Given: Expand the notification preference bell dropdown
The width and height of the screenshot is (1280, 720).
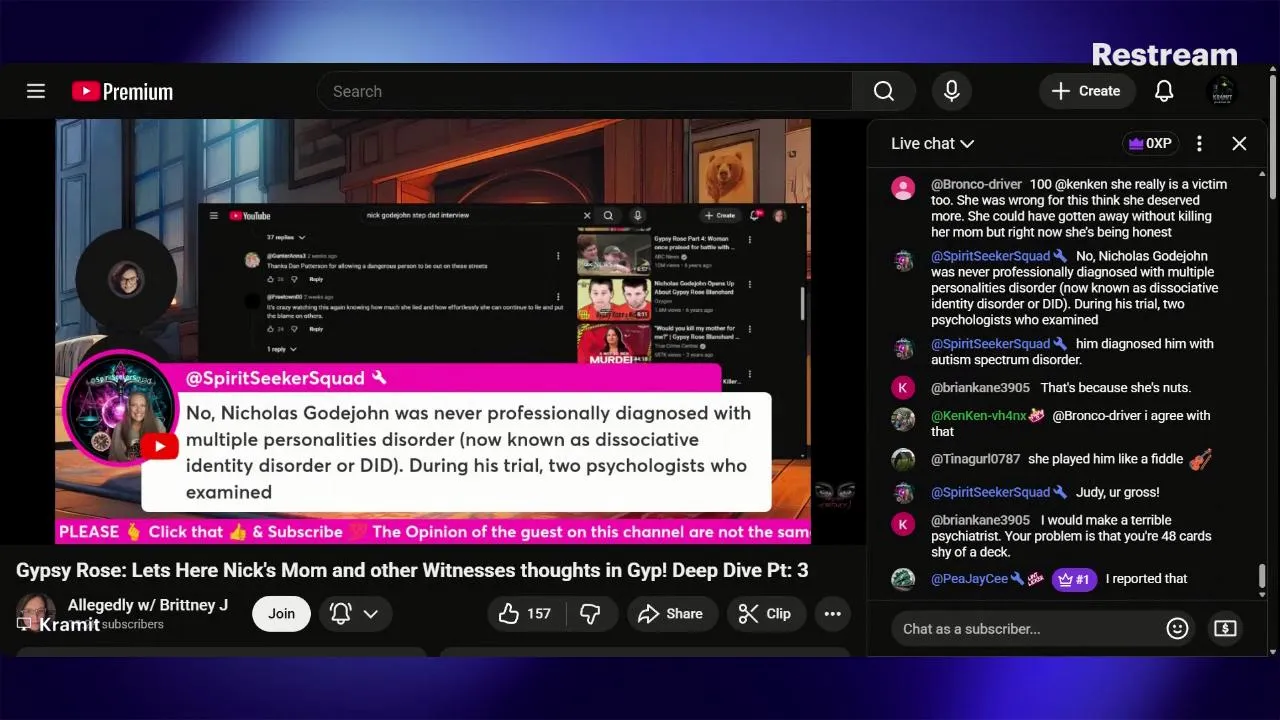Looking at the screenshot, I should tap(354, 614).
